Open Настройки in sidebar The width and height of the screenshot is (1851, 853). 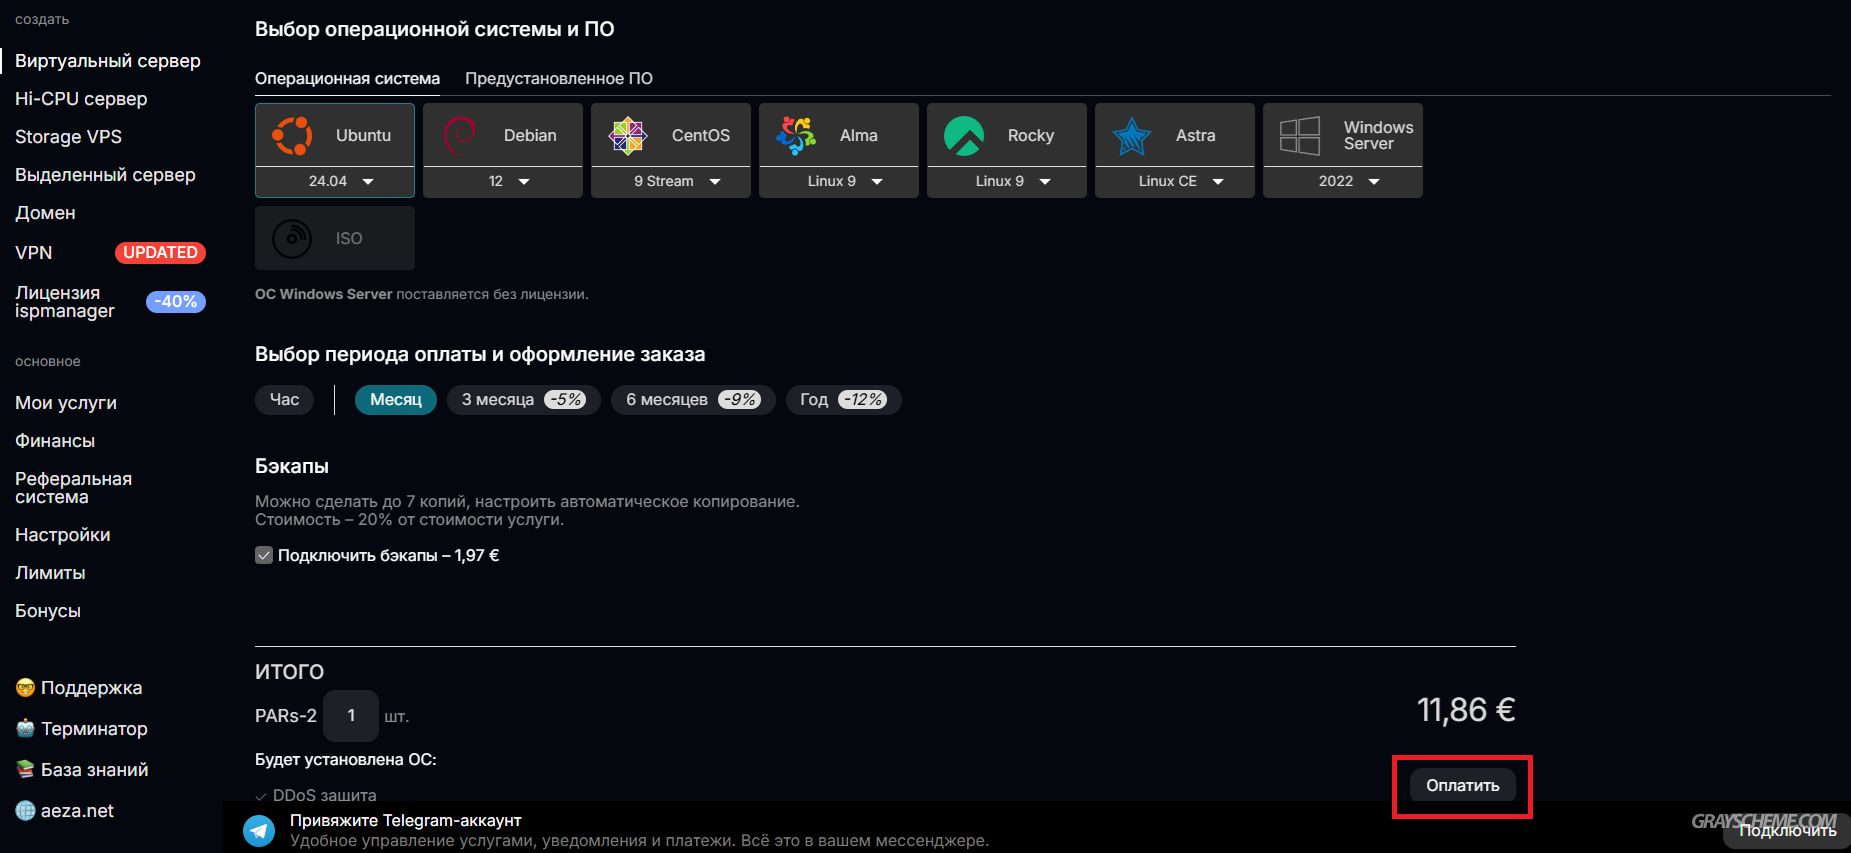pyautogui.click(x=63, y=535)
